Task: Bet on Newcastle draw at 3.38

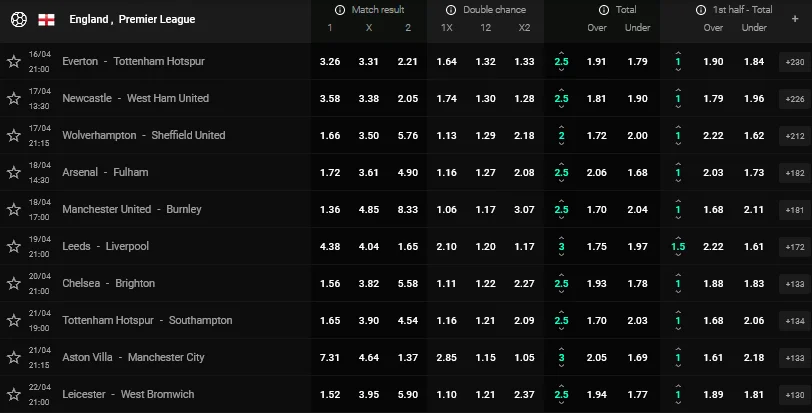Action: click(368, 98)
